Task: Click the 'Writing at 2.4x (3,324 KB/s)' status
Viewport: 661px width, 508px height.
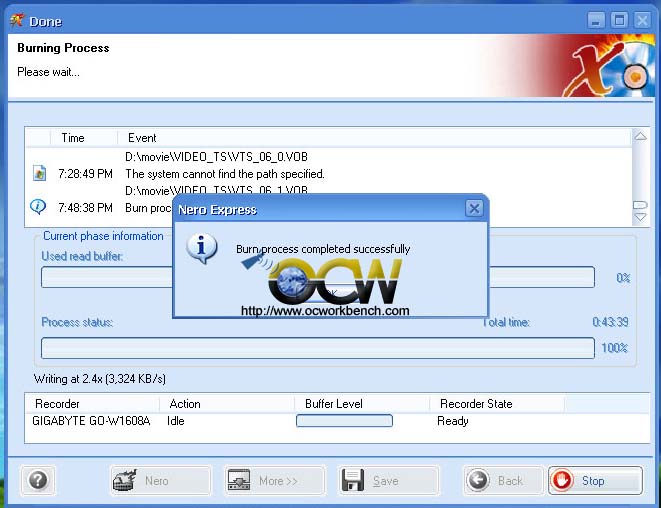Action: (99, 379)
